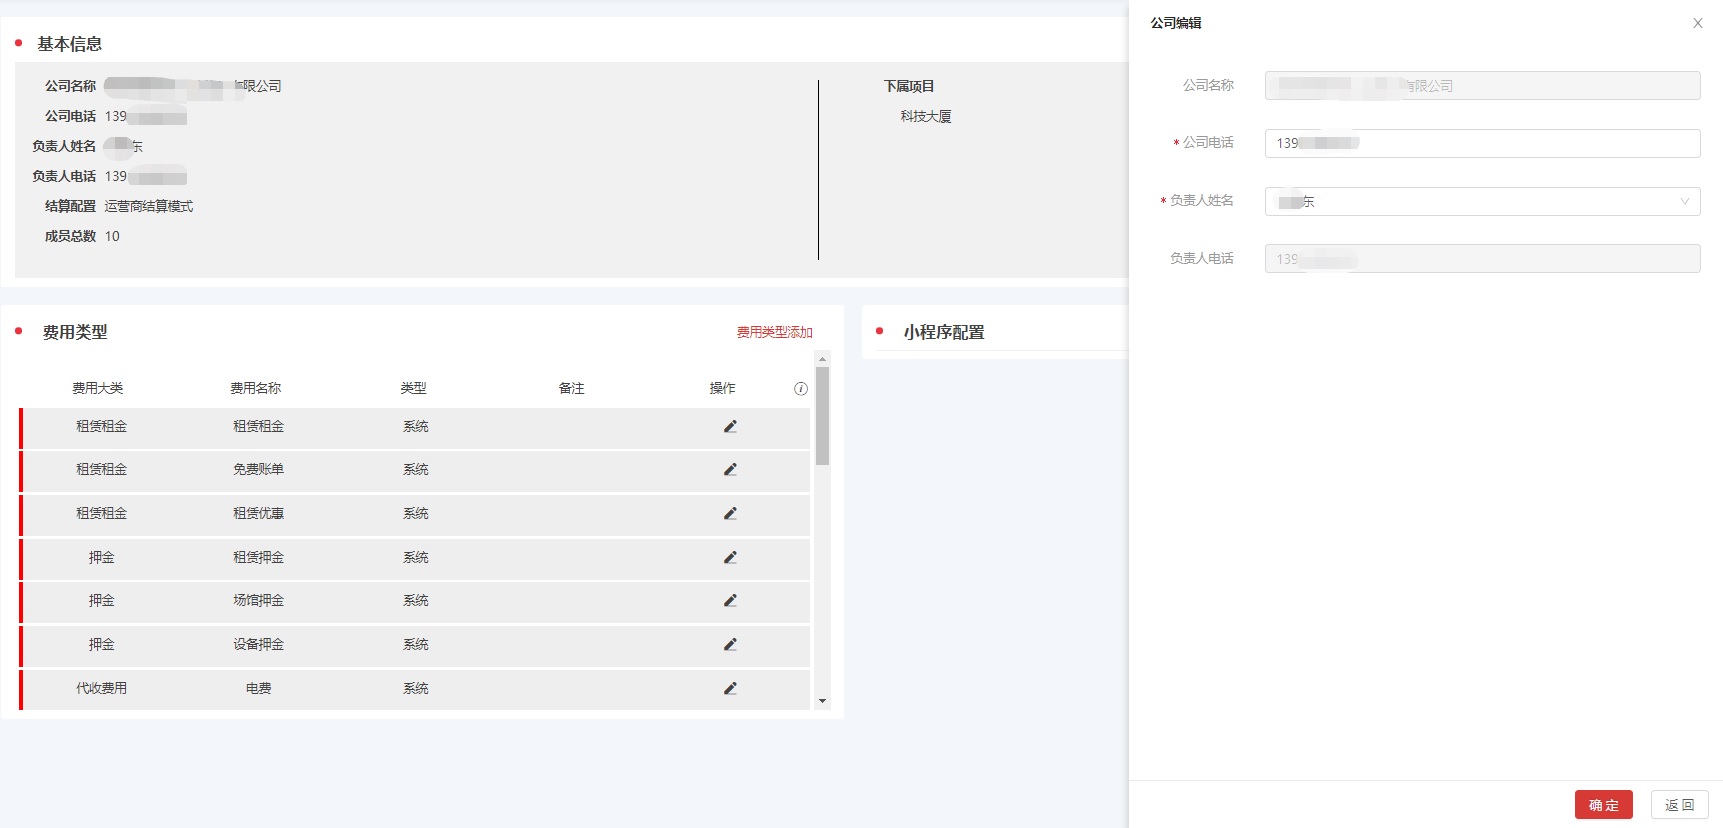Click the 公司电话 input field
This screenshot has height=828, width=1723.
pos(1482,143)
